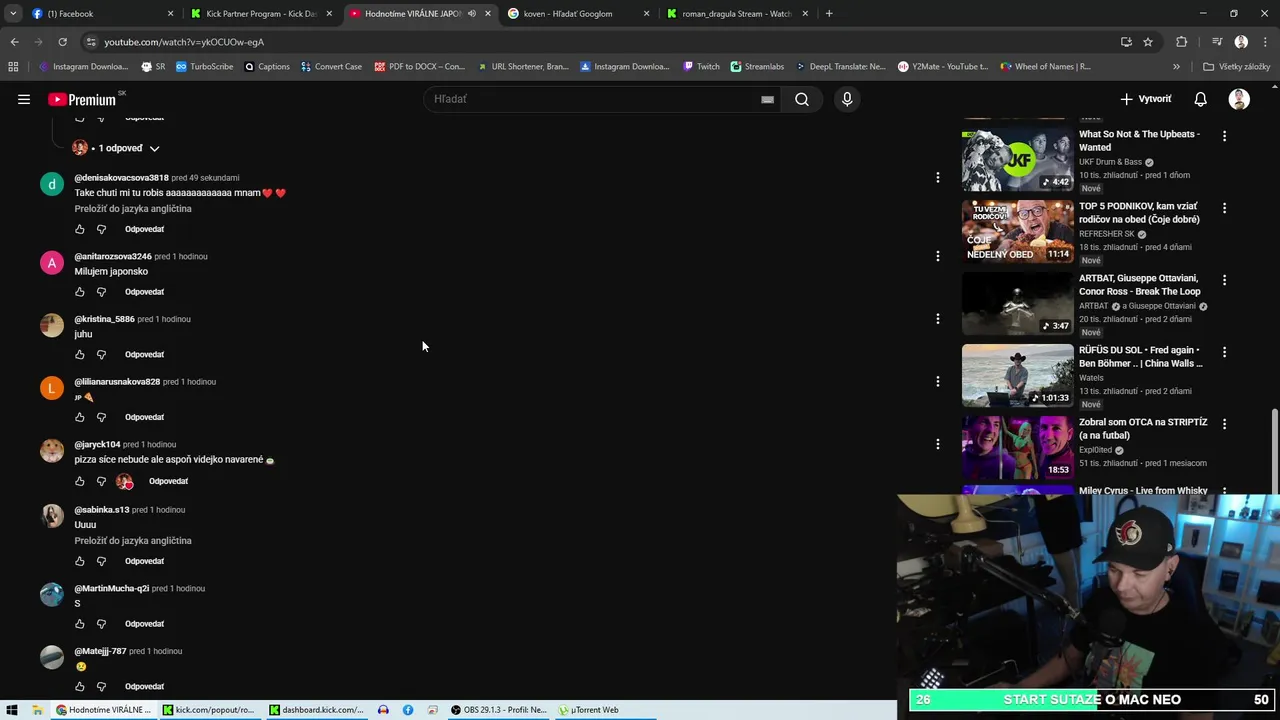
Task: Open the @MartinMucha-q2i channel name
Action: click(x=112, y=588)
